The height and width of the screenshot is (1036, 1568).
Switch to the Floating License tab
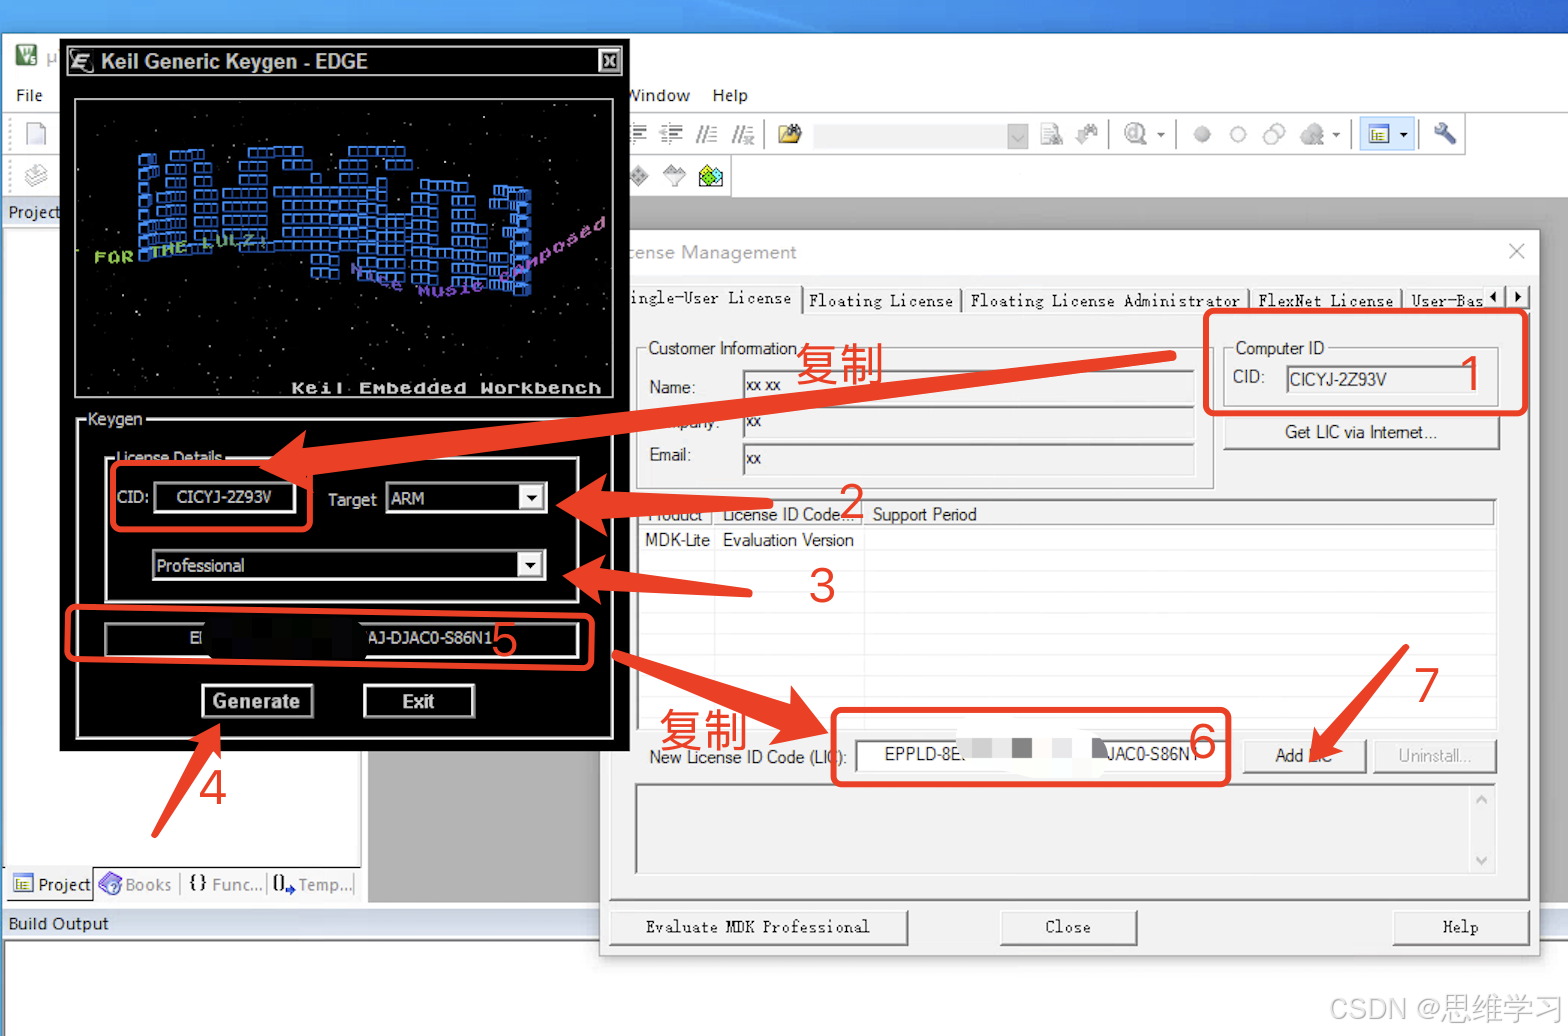881,300
